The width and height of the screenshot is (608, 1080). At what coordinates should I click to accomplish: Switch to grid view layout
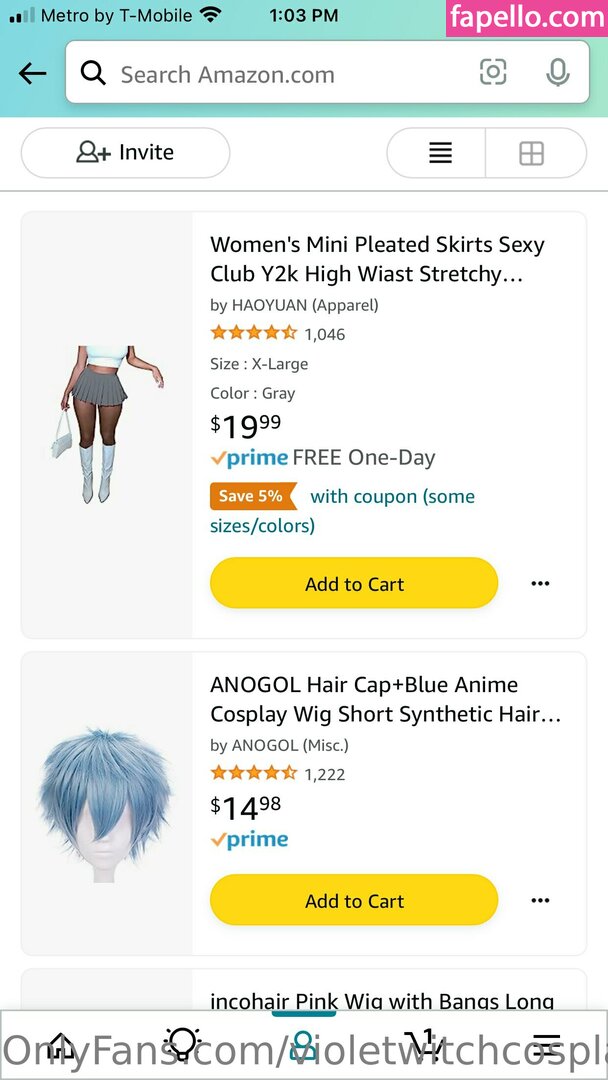532,153
